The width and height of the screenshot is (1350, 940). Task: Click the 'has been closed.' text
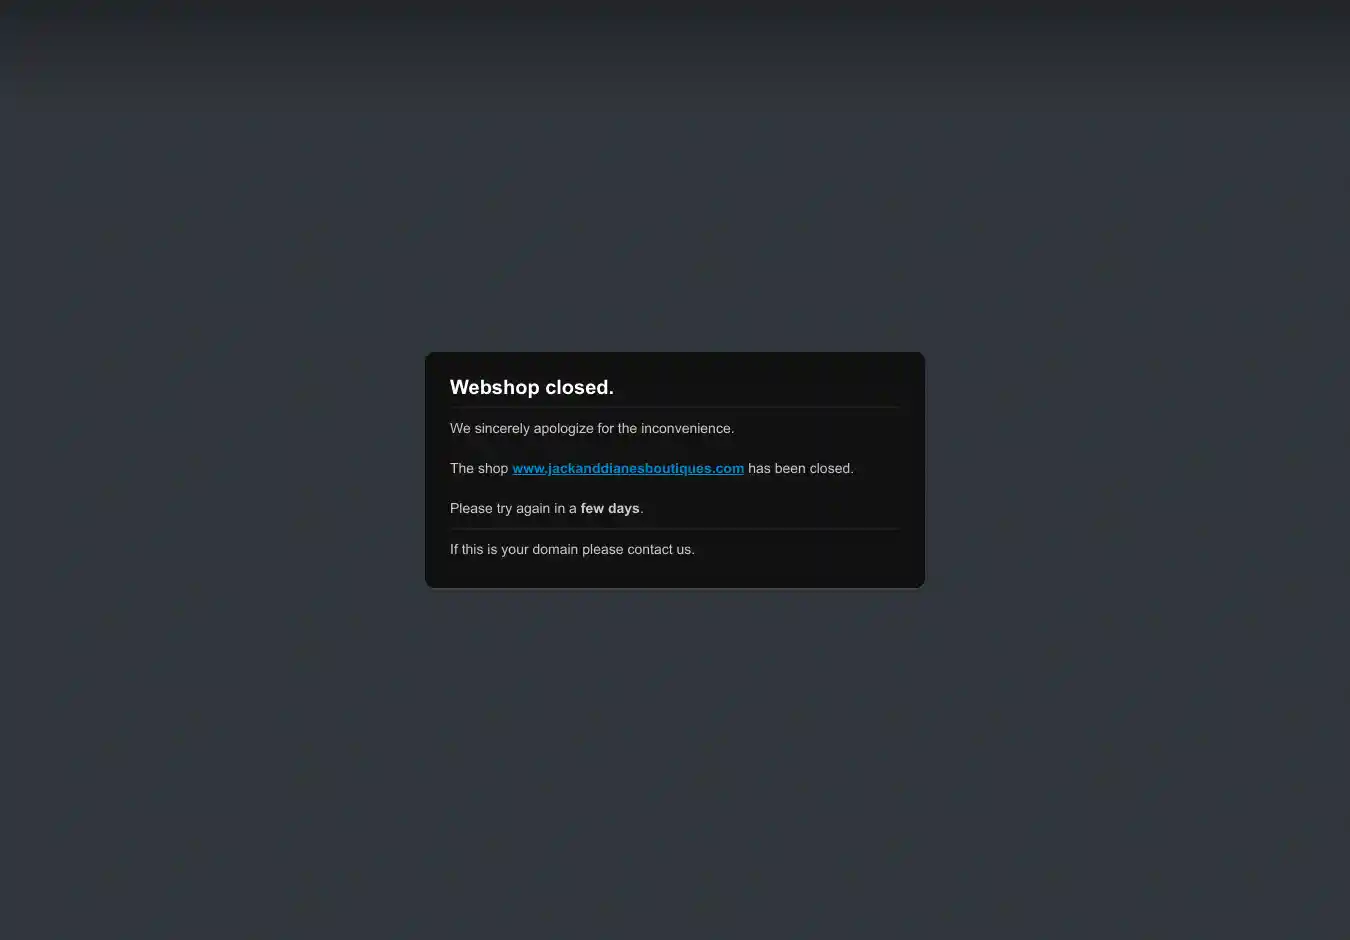pos(800,468)
